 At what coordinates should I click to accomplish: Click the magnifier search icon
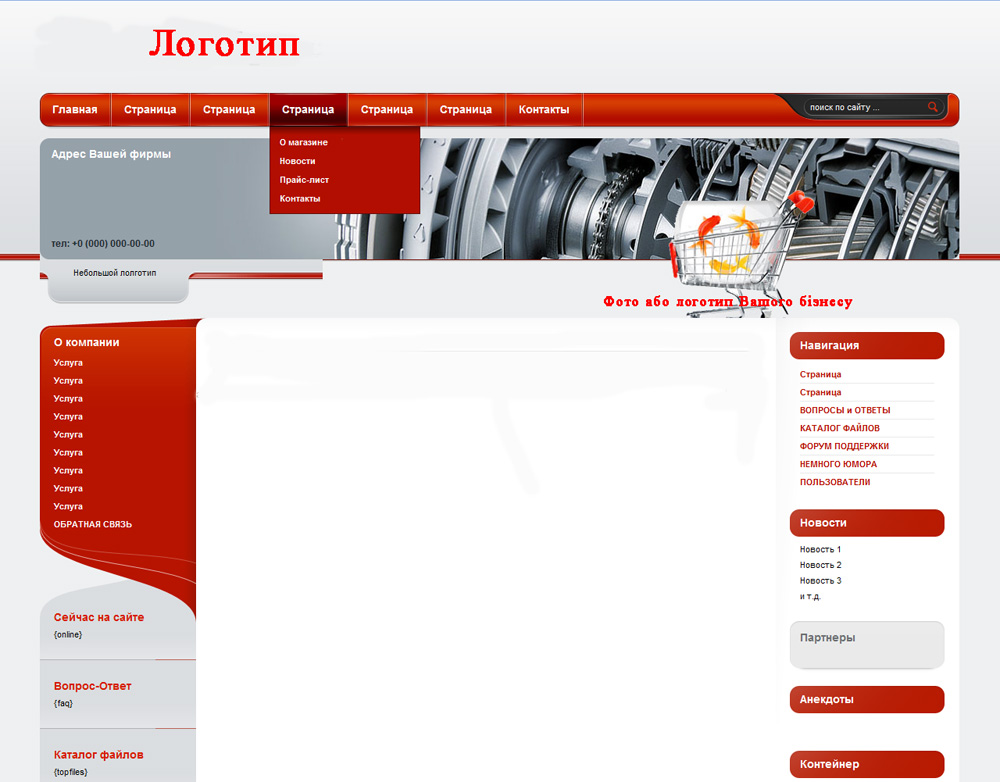click(x=932, y=107)
